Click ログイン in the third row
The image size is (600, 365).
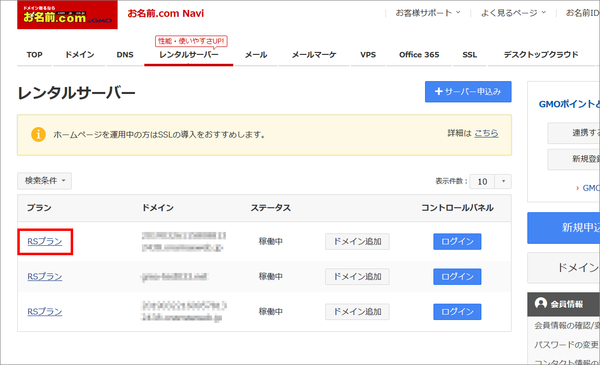click(x=457, y=312)
